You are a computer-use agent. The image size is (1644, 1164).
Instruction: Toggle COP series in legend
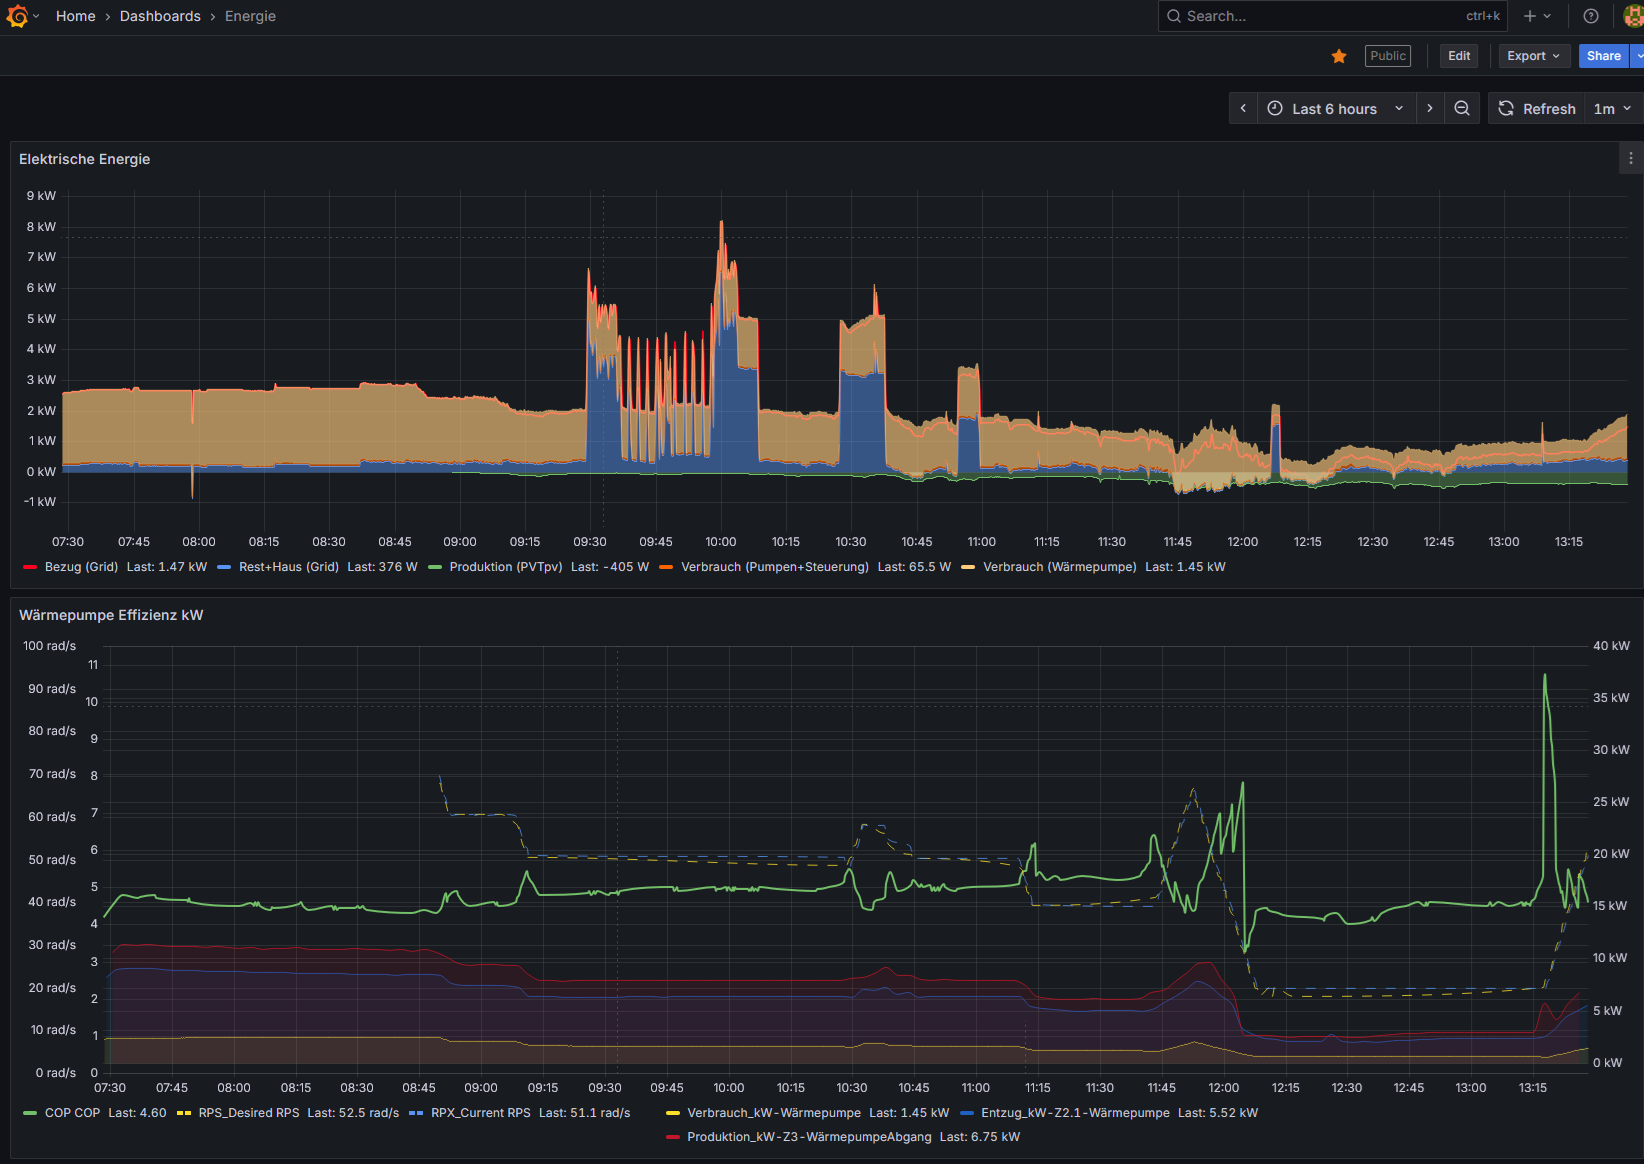pos(72,1113)
